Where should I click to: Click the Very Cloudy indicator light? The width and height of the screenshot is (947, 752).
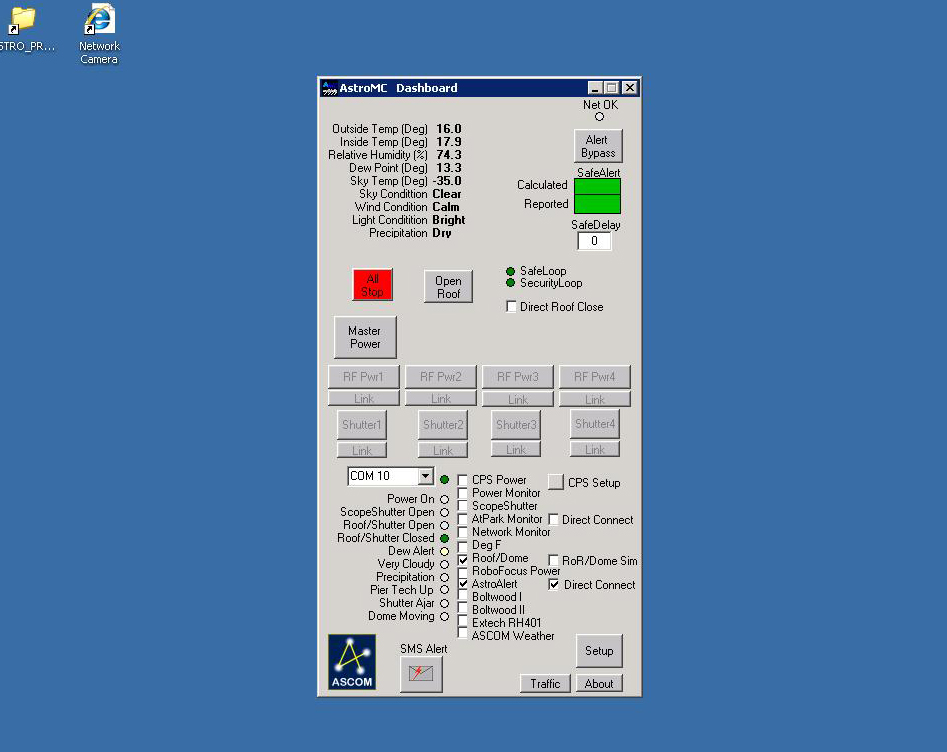tap(445, 564)
